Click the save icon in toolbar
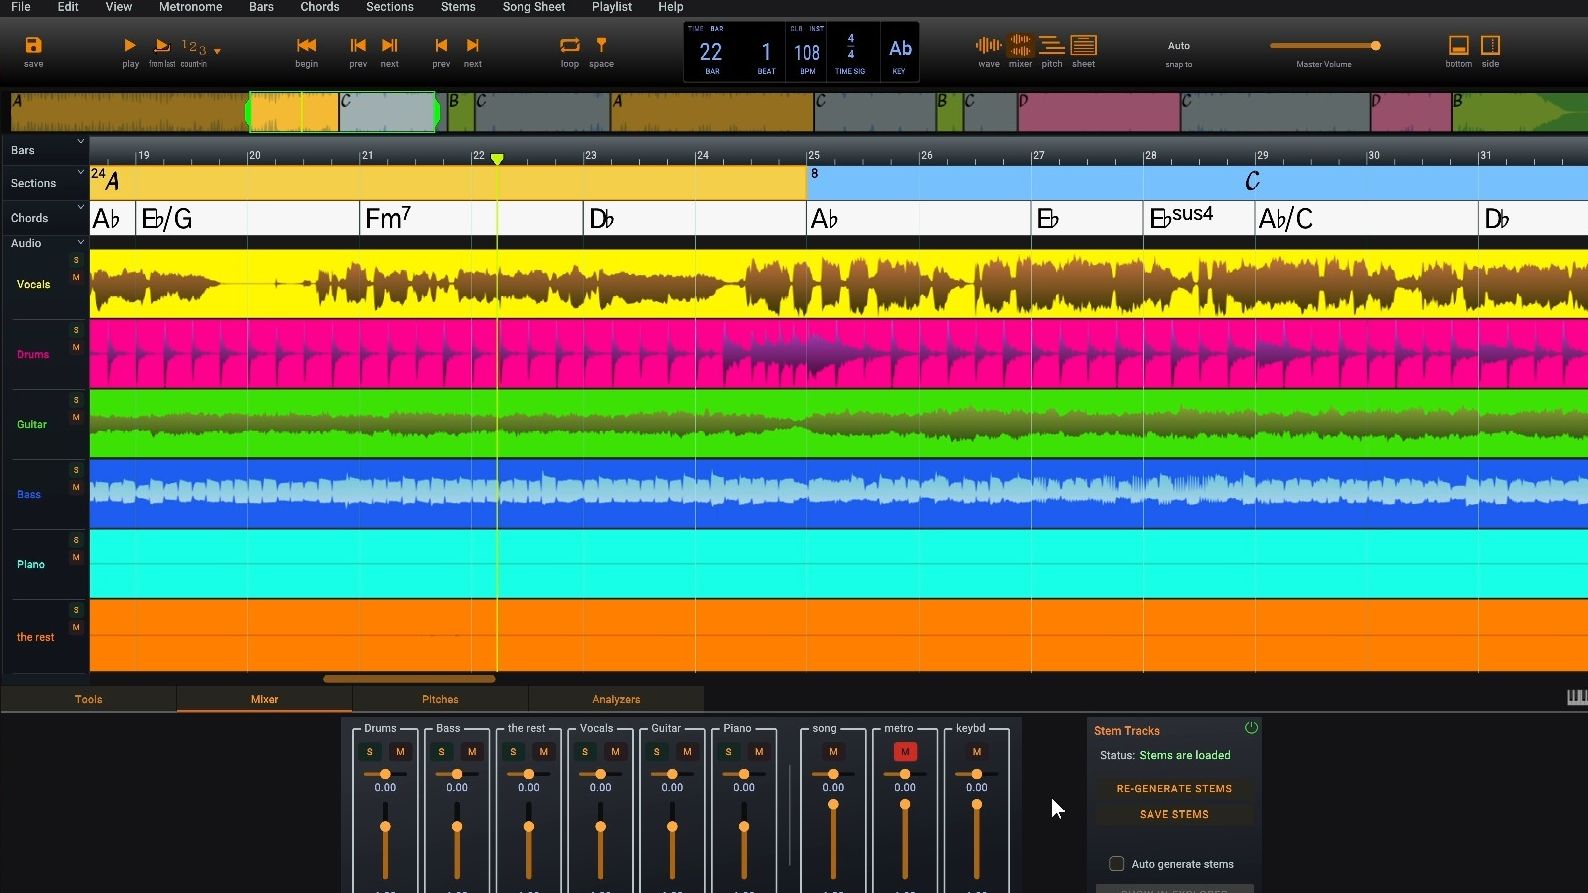This screenshot has height=893, width=1588. coord(33,46)
